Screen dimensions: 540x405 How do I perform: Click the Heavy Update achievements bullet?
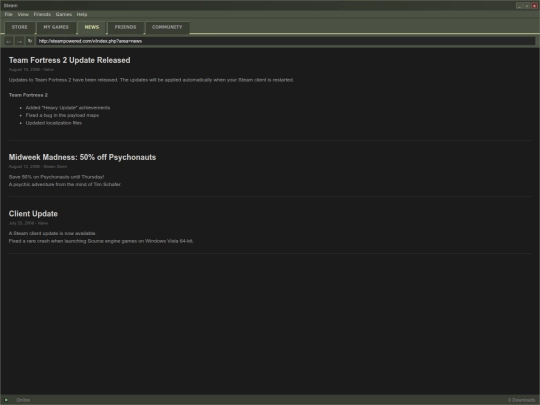[x=68, y=108]
